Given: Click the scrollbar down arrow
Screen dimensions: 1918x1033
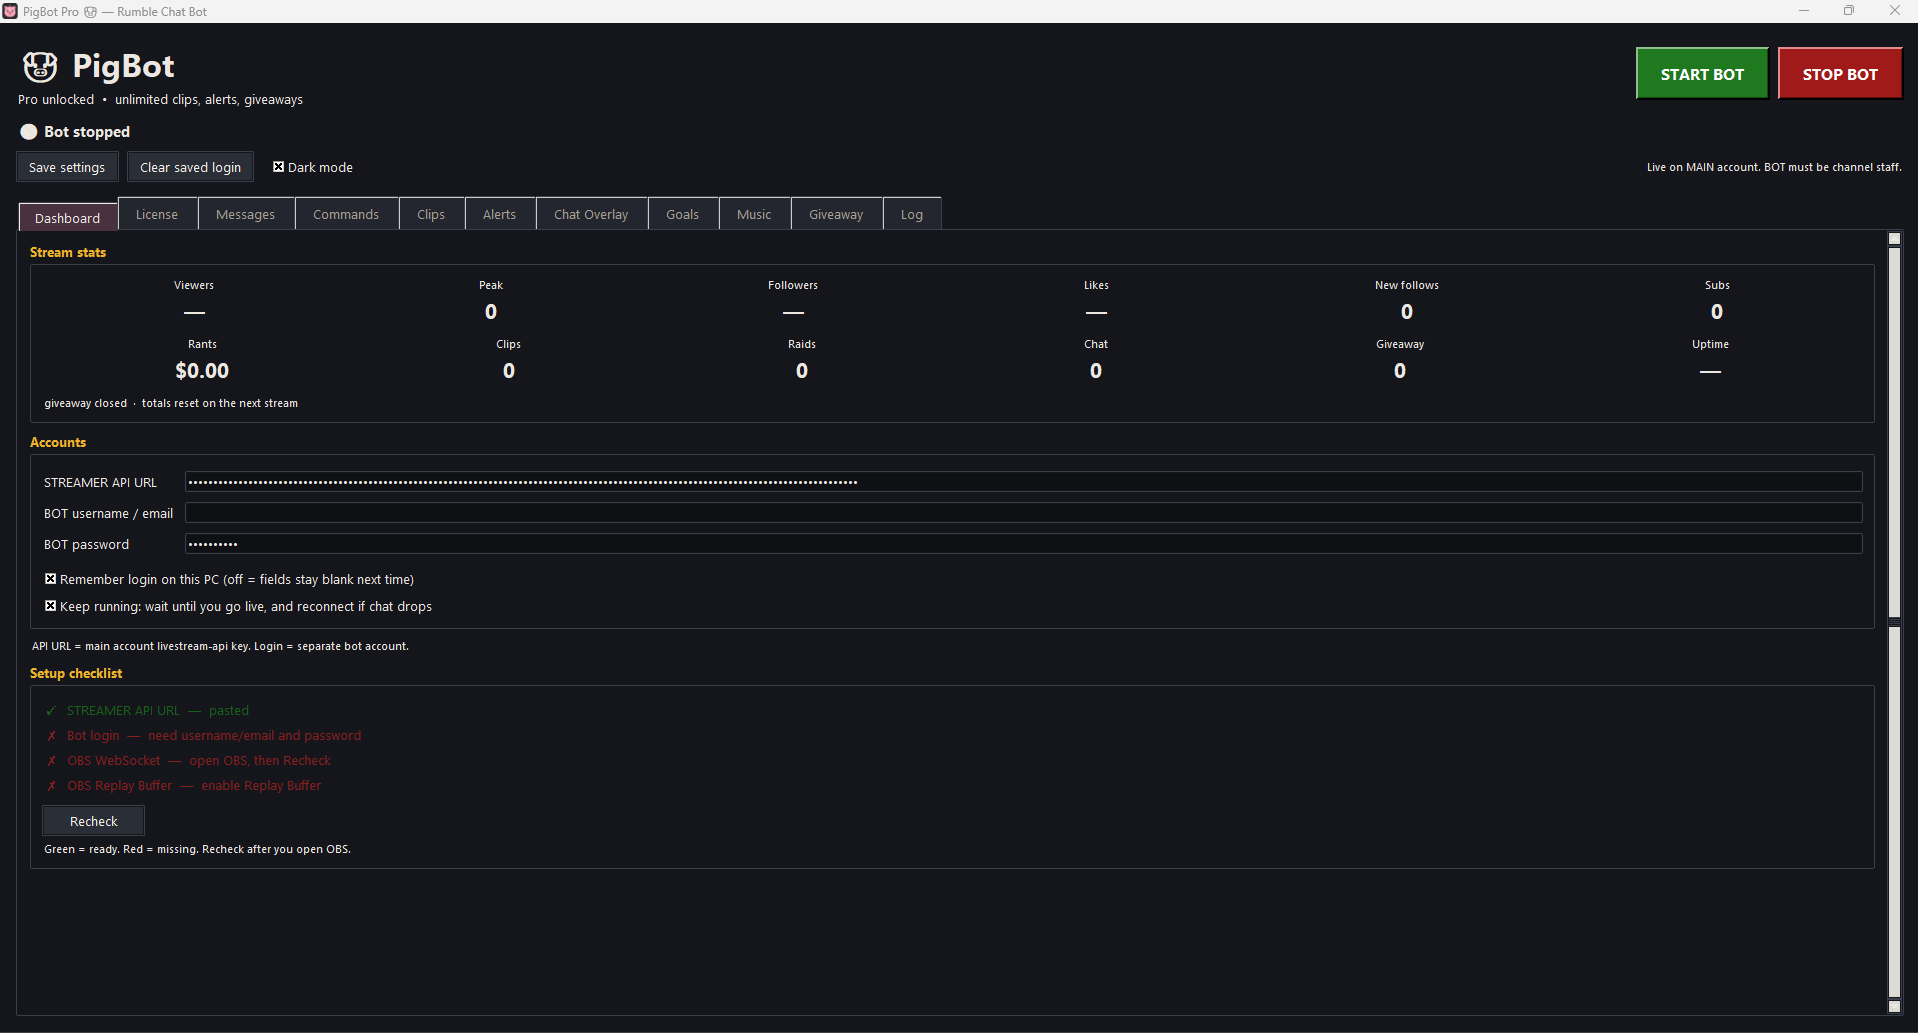Looking at the screenshot, I should tap(1894, 1006).
